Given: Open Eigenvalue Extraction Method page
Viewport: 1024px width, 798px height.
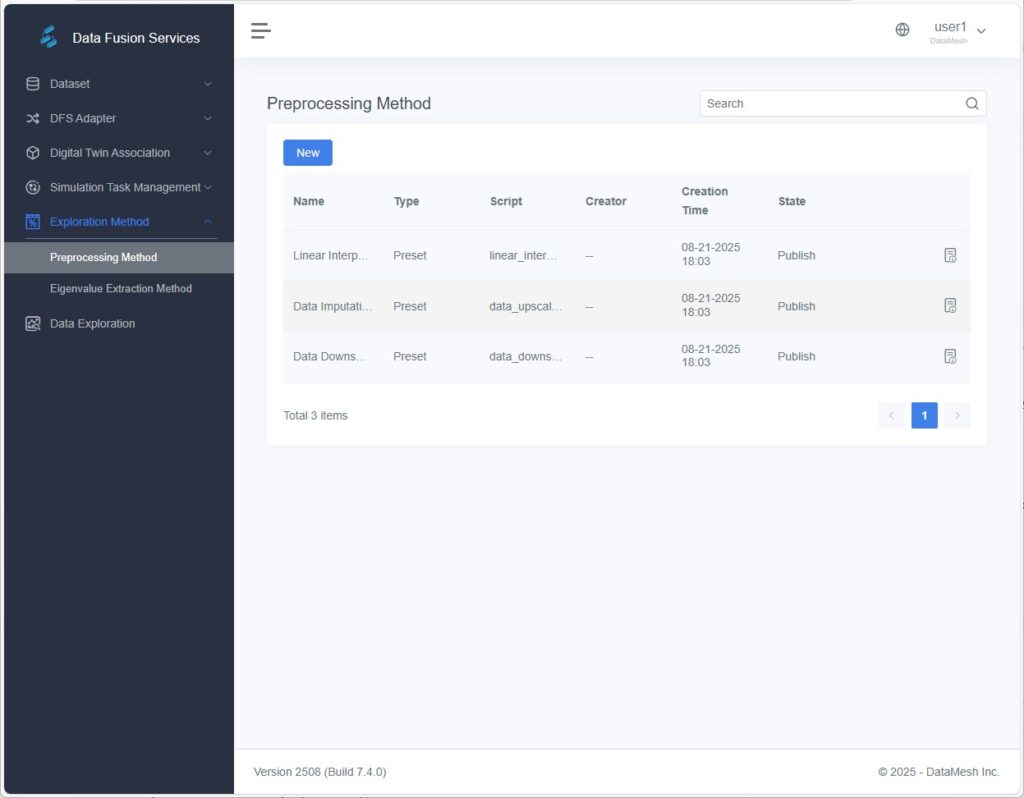Looking at the screenshot, I should click(x=120, y=288).
